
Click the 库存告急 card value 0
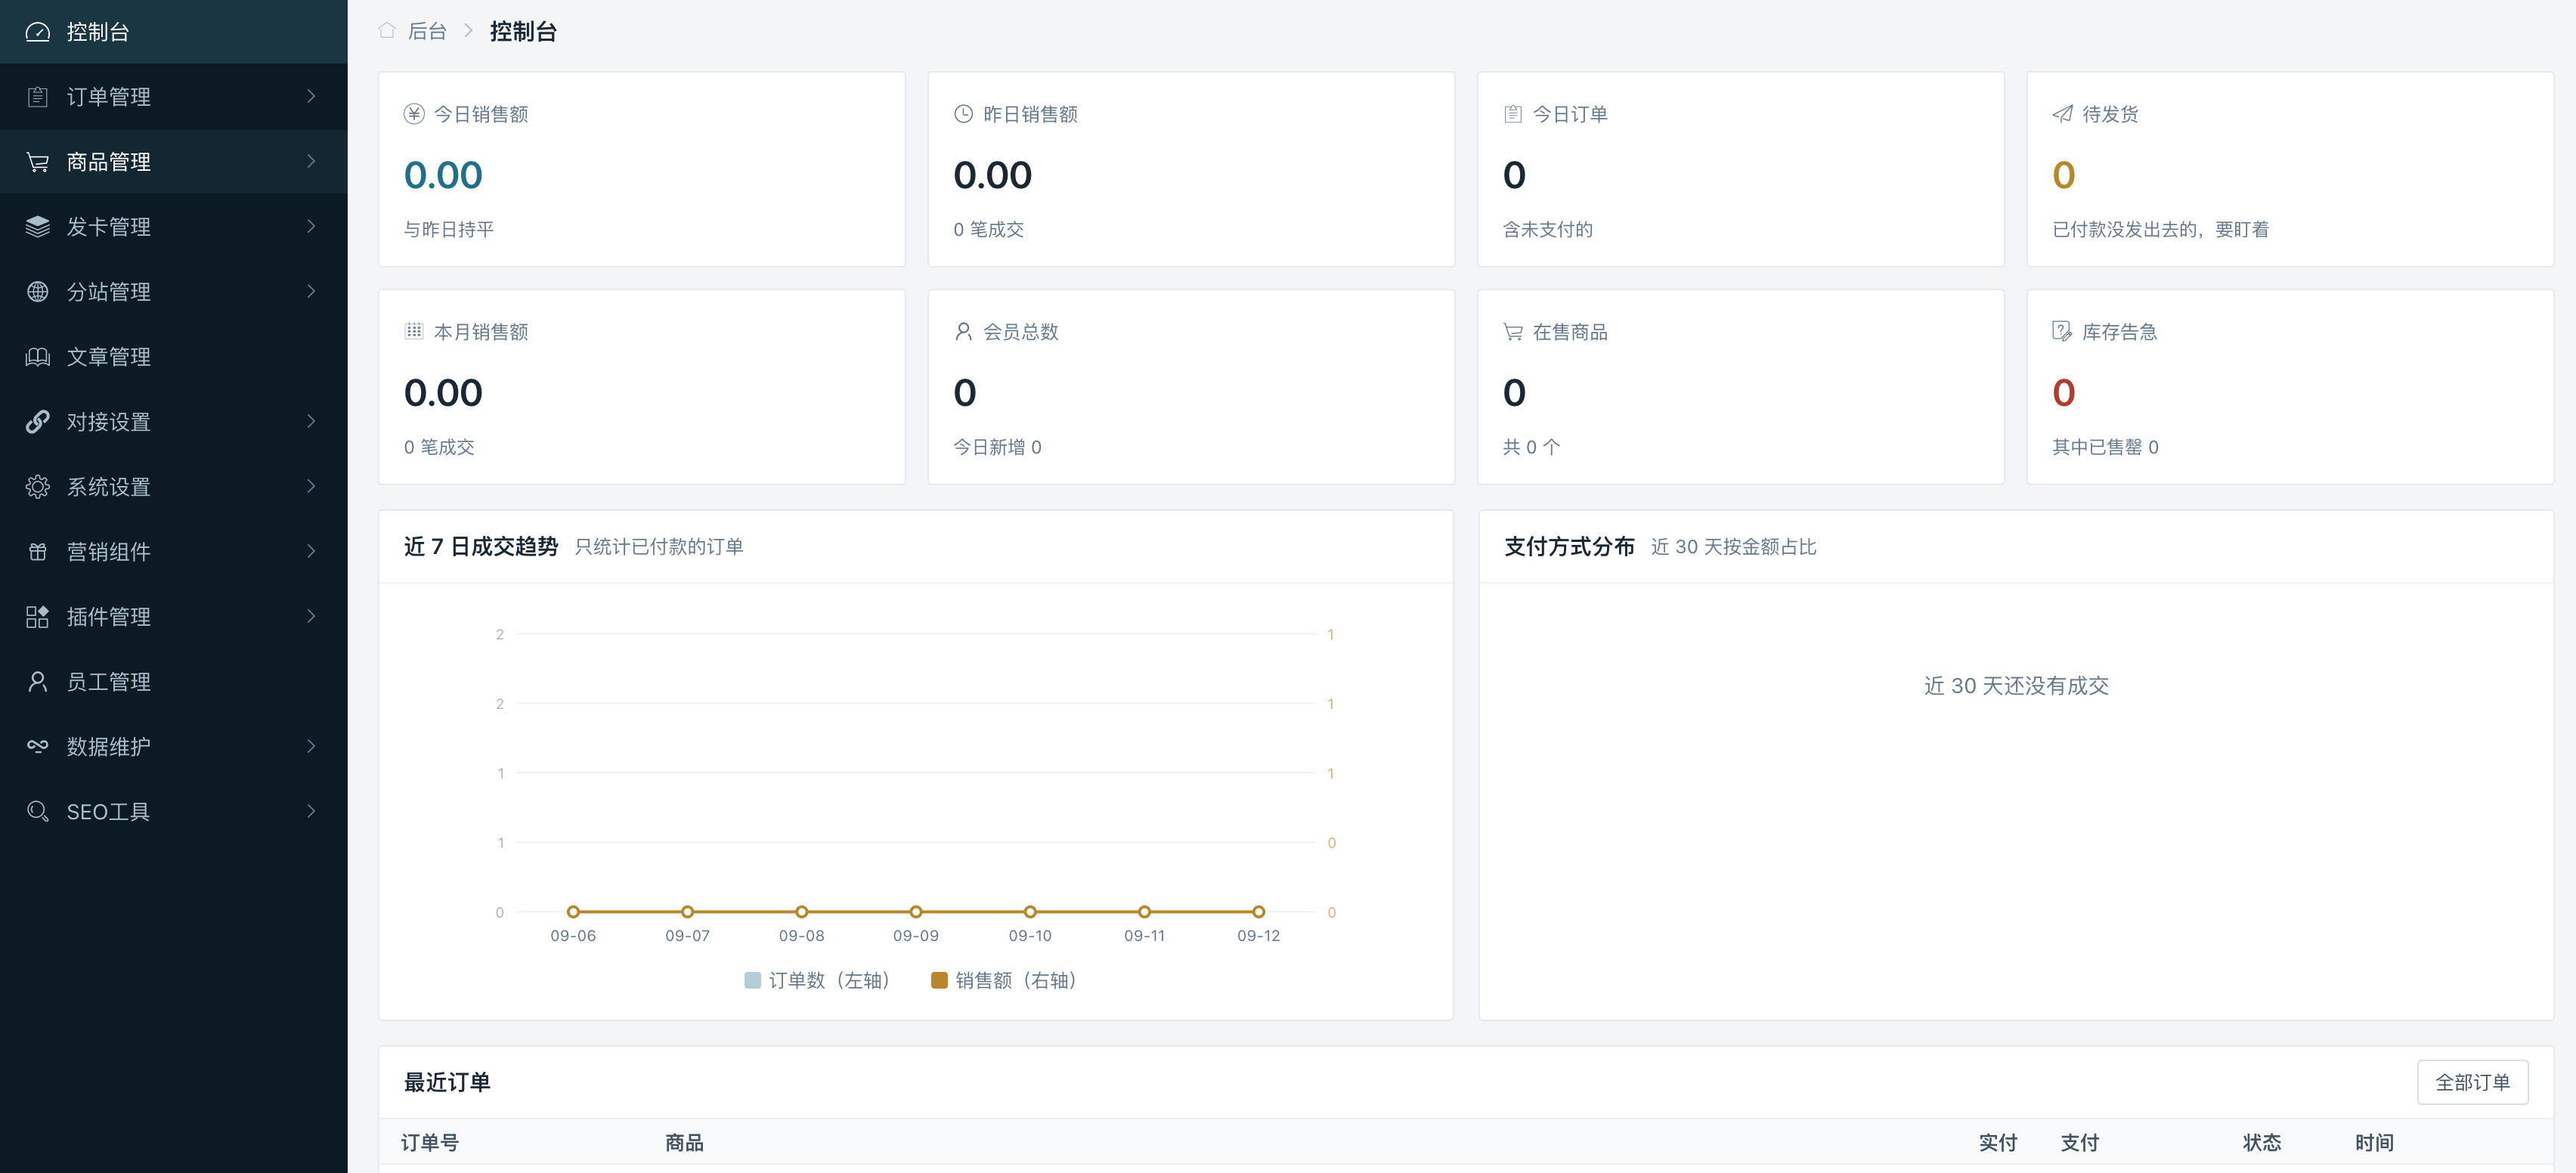(2063, 393)
